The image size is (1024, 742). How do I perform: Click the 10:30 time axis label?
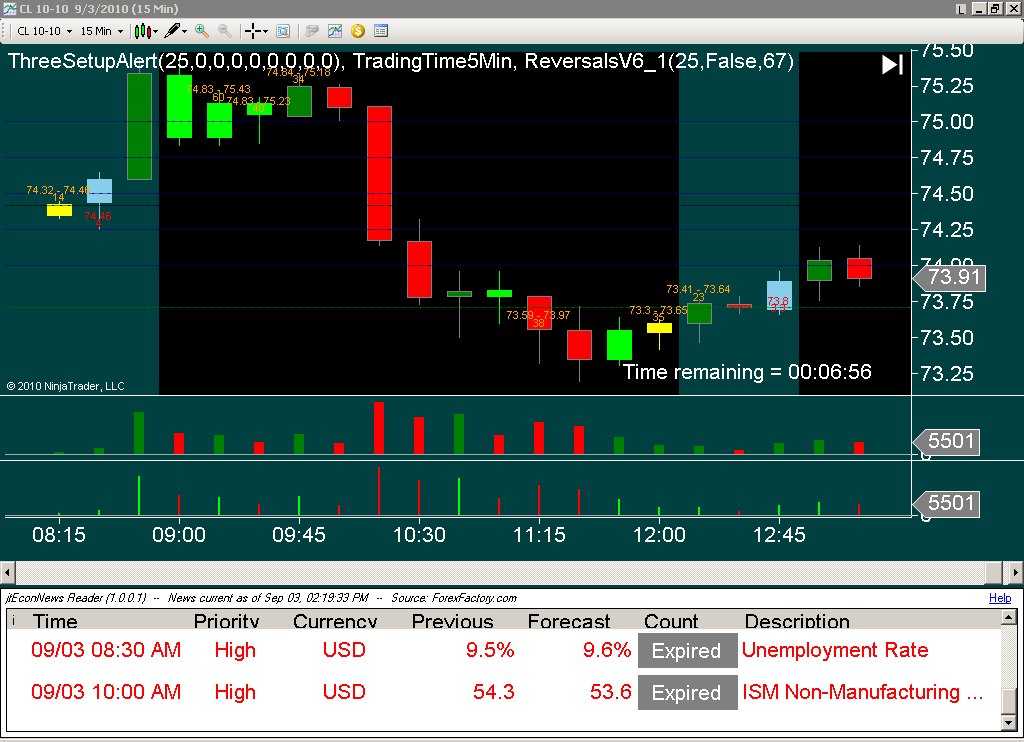click(419, 535)
